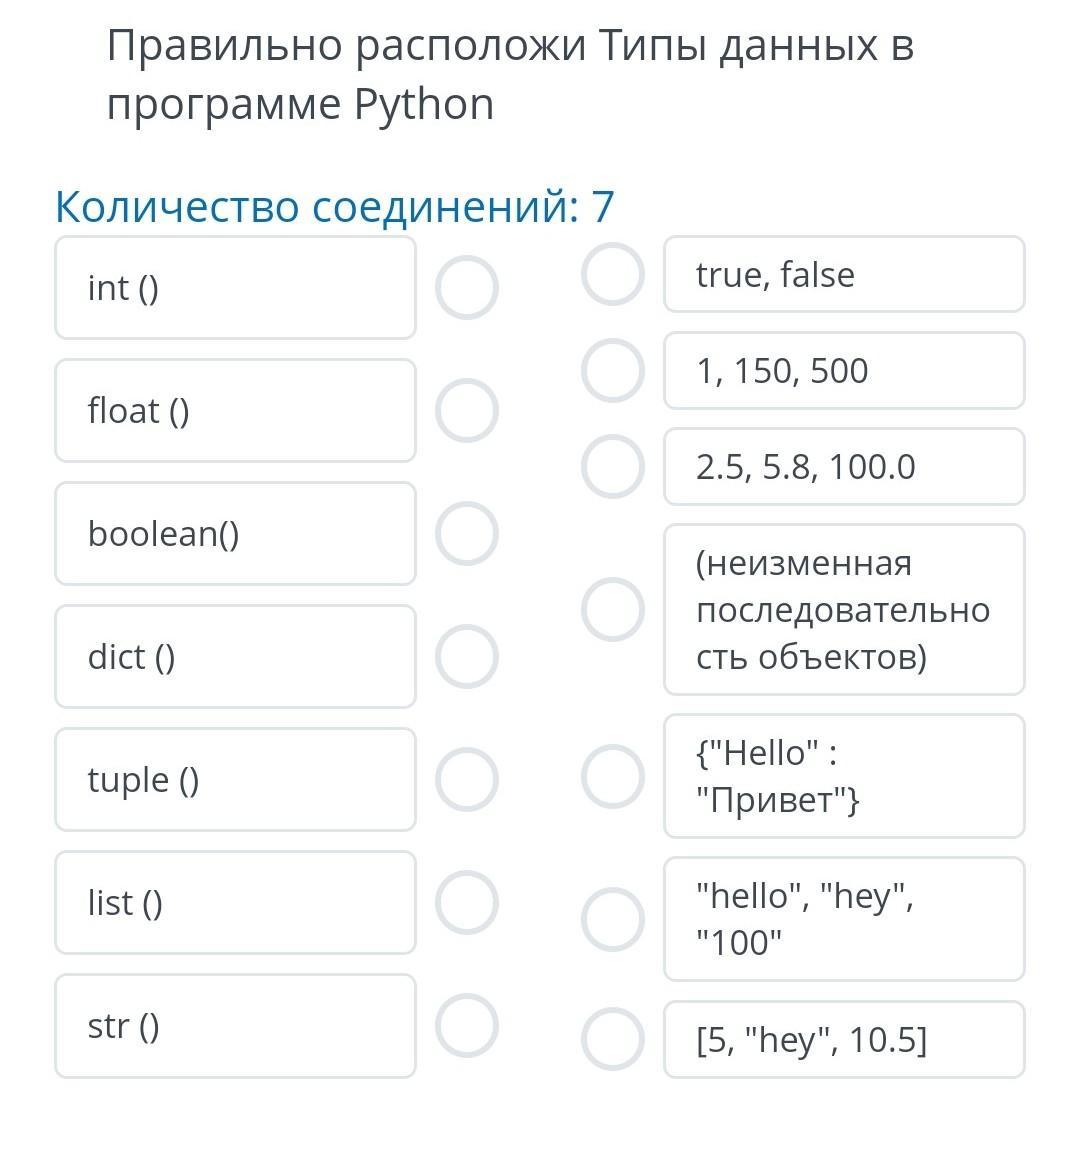Select the connector circle next to int ()

[x=467, y=287]
